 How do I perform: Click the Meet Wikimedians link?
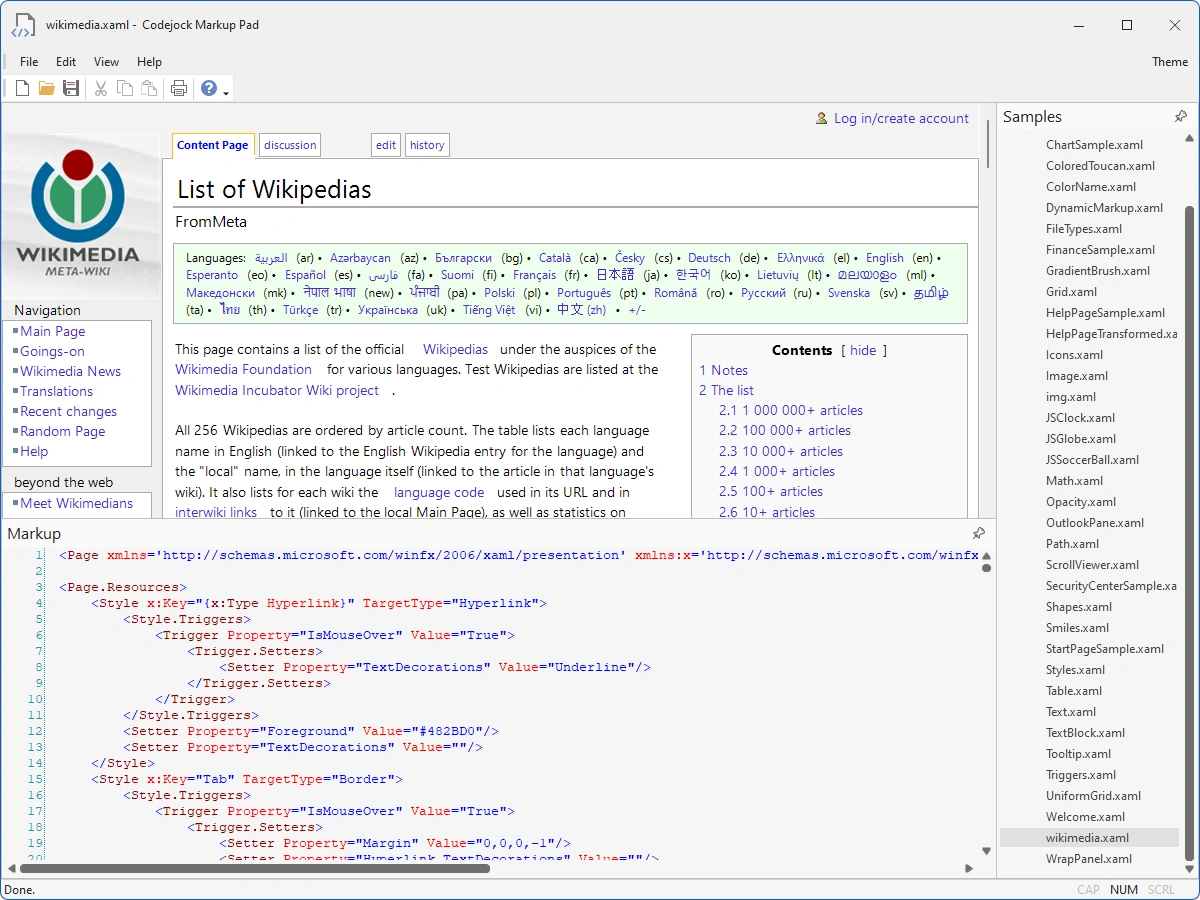click(x=76, y=503)
